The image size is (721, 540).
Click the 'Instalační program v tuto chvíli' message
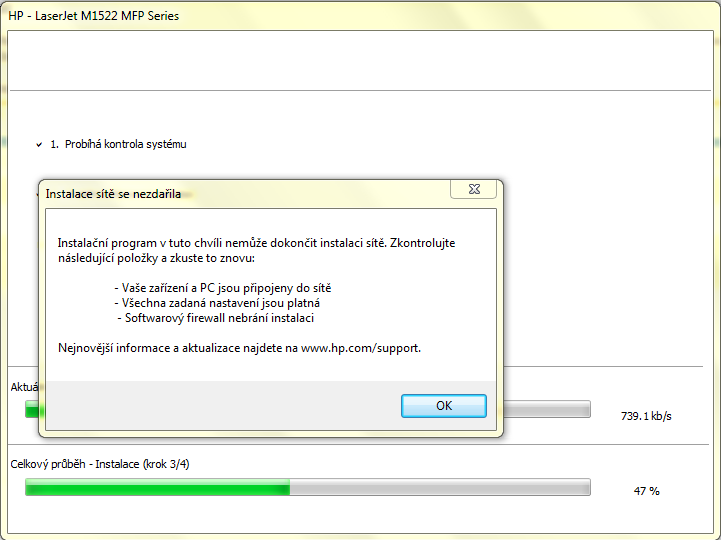pyautogui.click(x=256, y=250)
